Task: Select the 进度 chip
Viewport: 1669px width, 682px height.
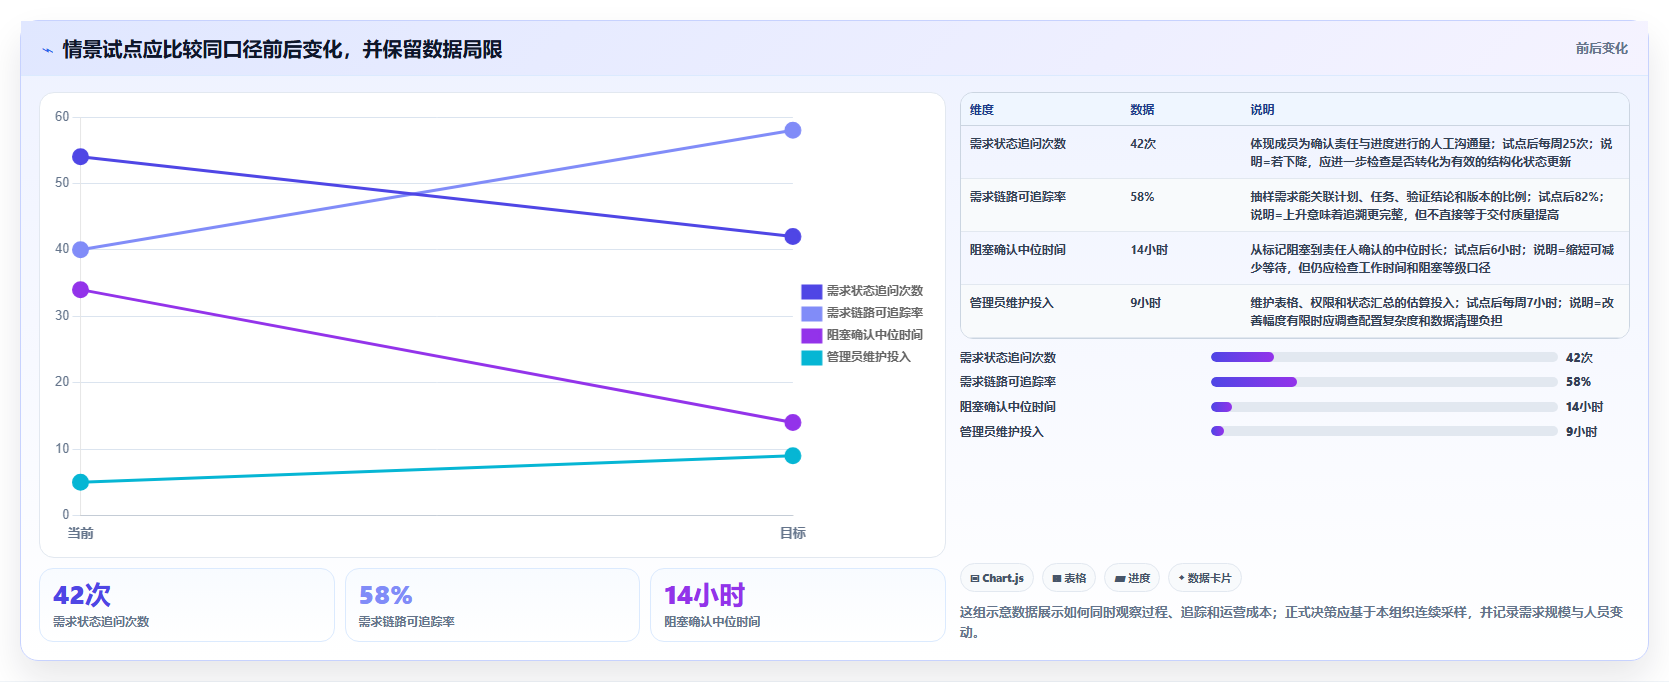Action: [x=1132, y=578]
